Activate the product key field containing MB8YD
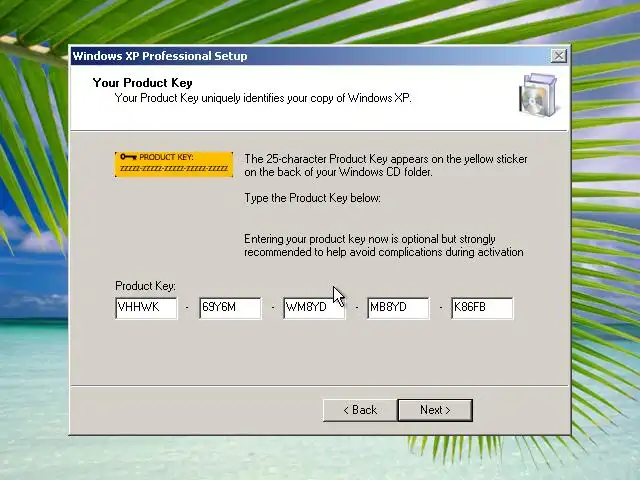 398,308
